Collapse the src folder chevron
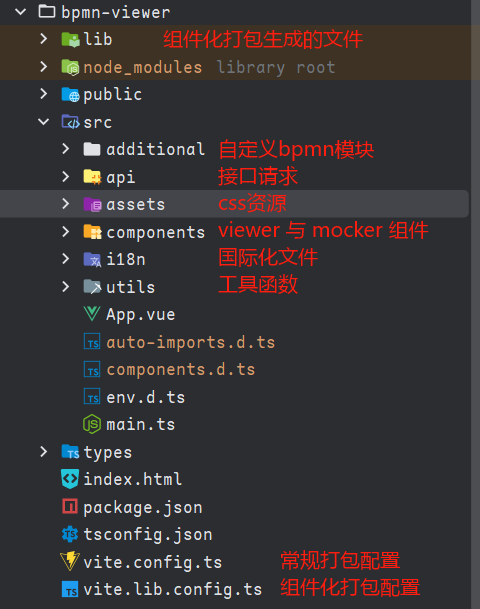Viewport: 480px width, 609px height. pos(44,122)
